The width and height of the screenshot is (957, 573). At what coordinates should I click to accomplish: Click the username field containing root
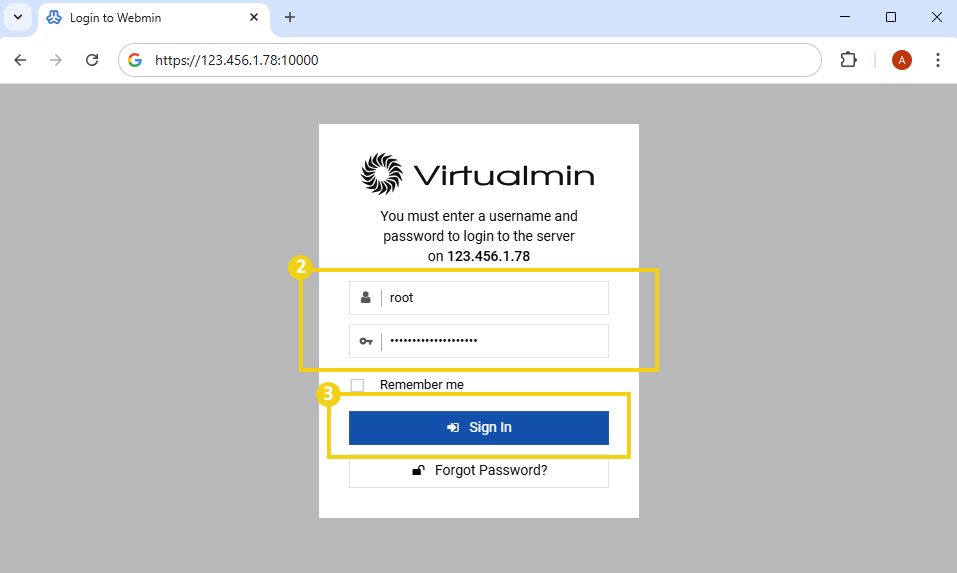coord(478,298)
